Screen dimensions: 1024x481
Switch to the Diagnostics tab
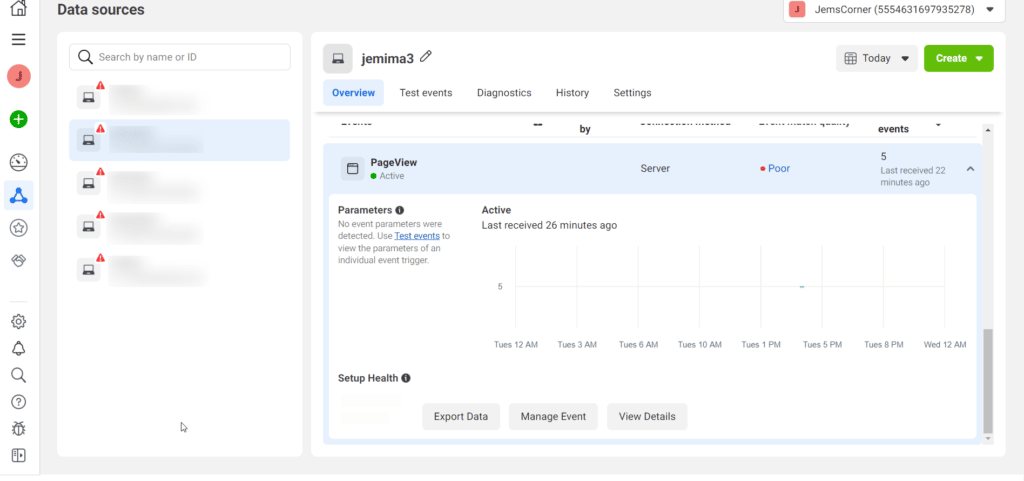504,93
